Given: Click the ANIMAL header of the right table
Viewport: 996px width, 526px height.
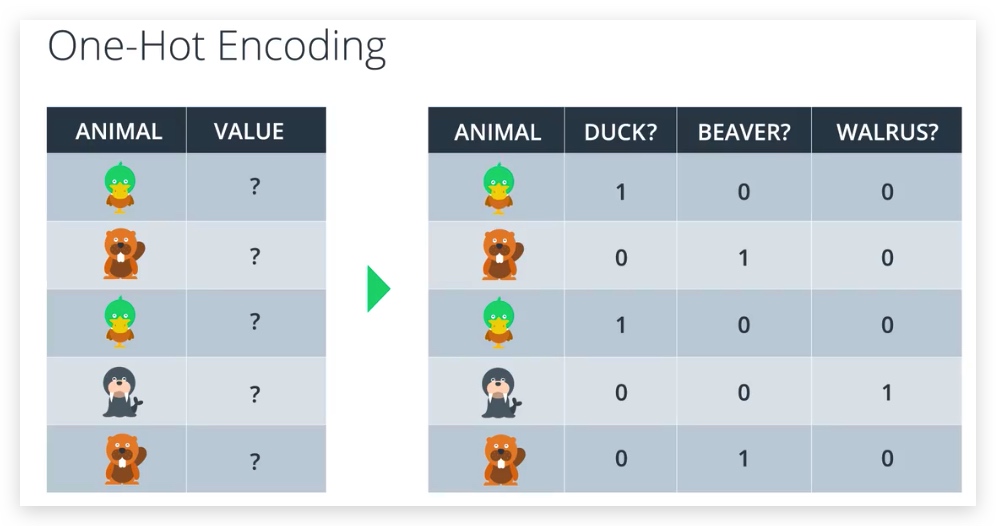Looking at the screenshot, I should click(497, 132).
